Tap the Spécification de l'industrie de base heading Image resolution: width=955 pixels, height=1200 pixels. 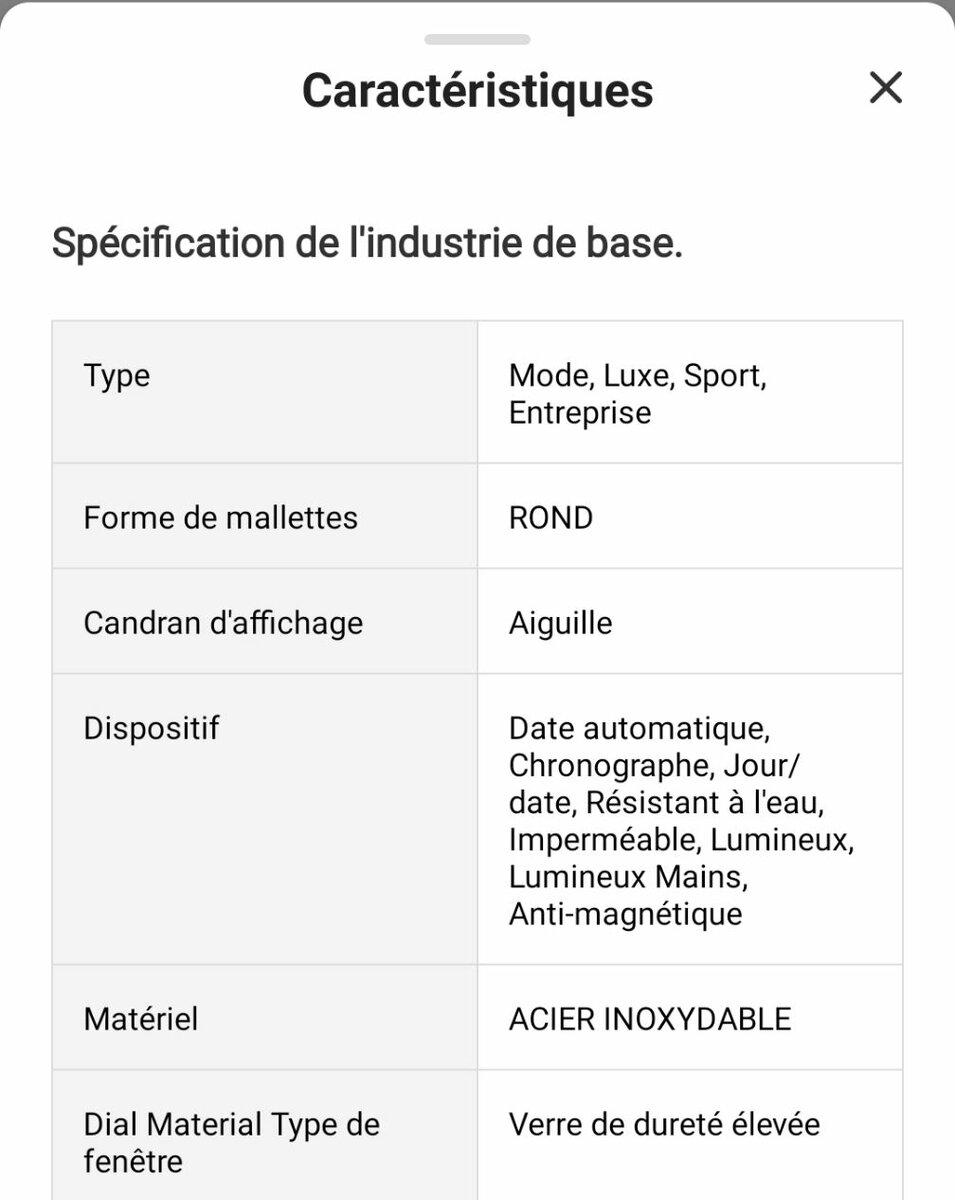point(367,244)
